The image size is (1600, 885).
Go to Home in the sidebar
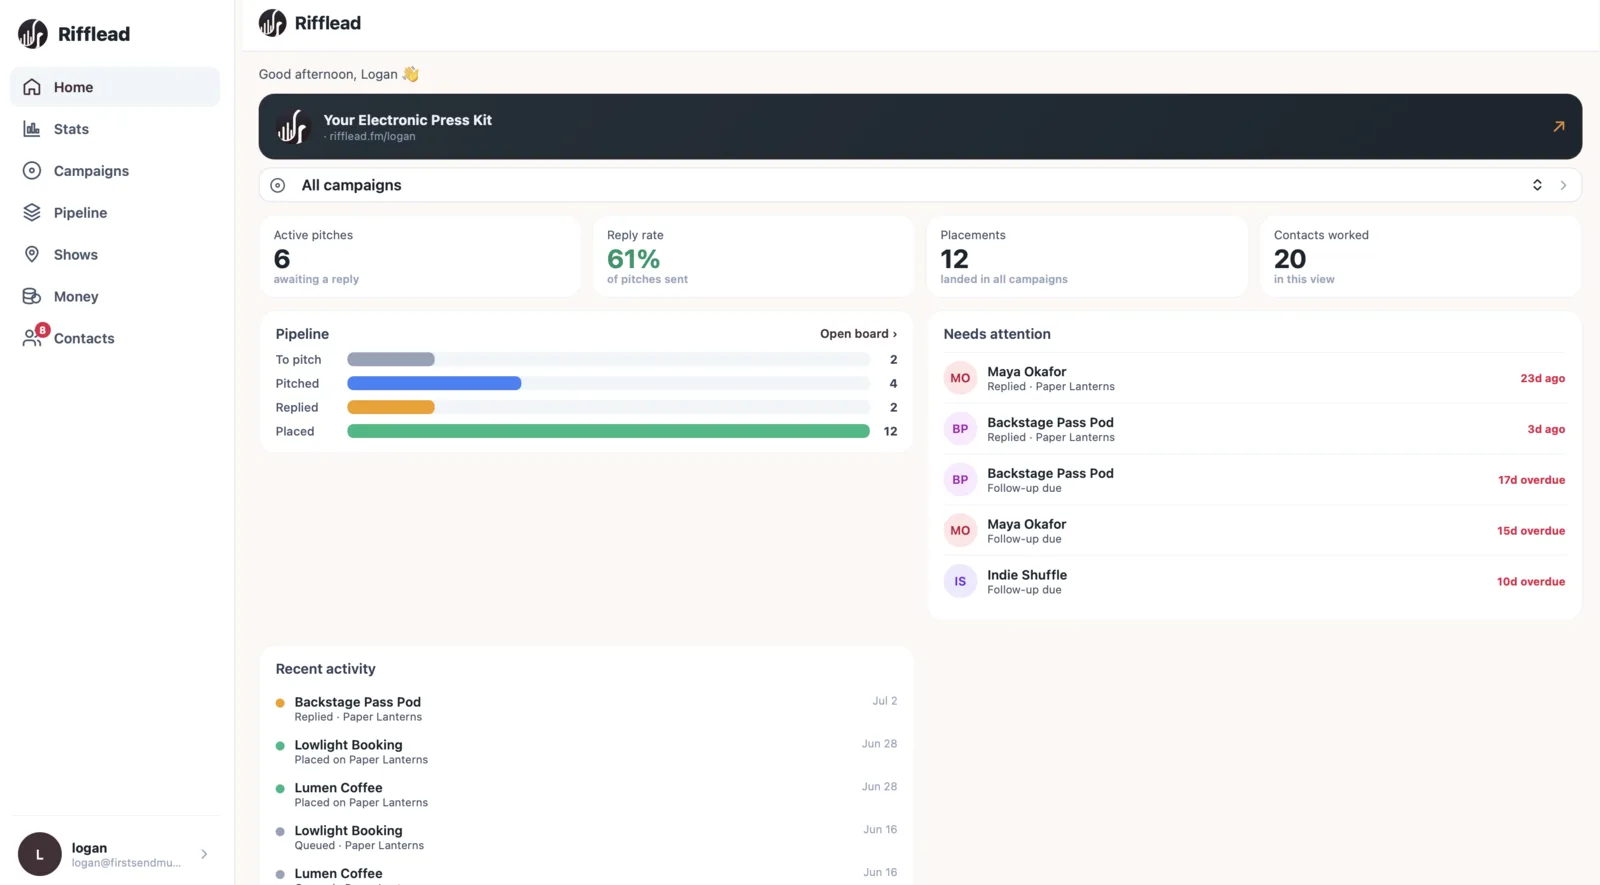[x=115, y=87]
